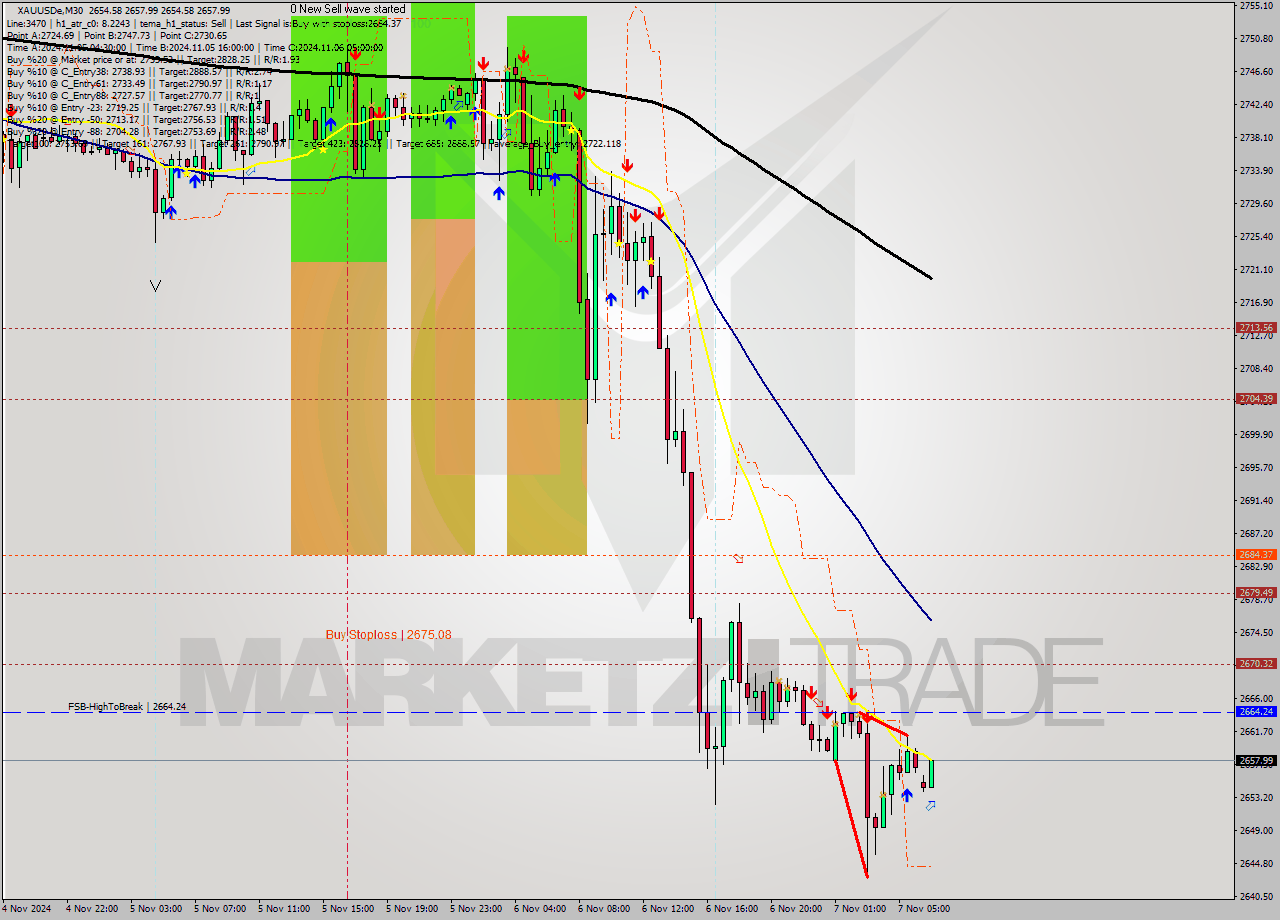Click the 2708.40 price scale value
1280x920 pixels.
1256,368
